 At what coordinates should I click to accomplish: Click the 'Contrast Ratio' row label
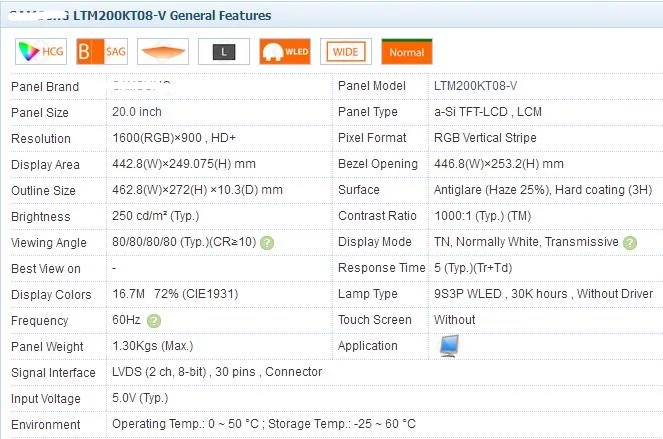[x=377, y=216]
